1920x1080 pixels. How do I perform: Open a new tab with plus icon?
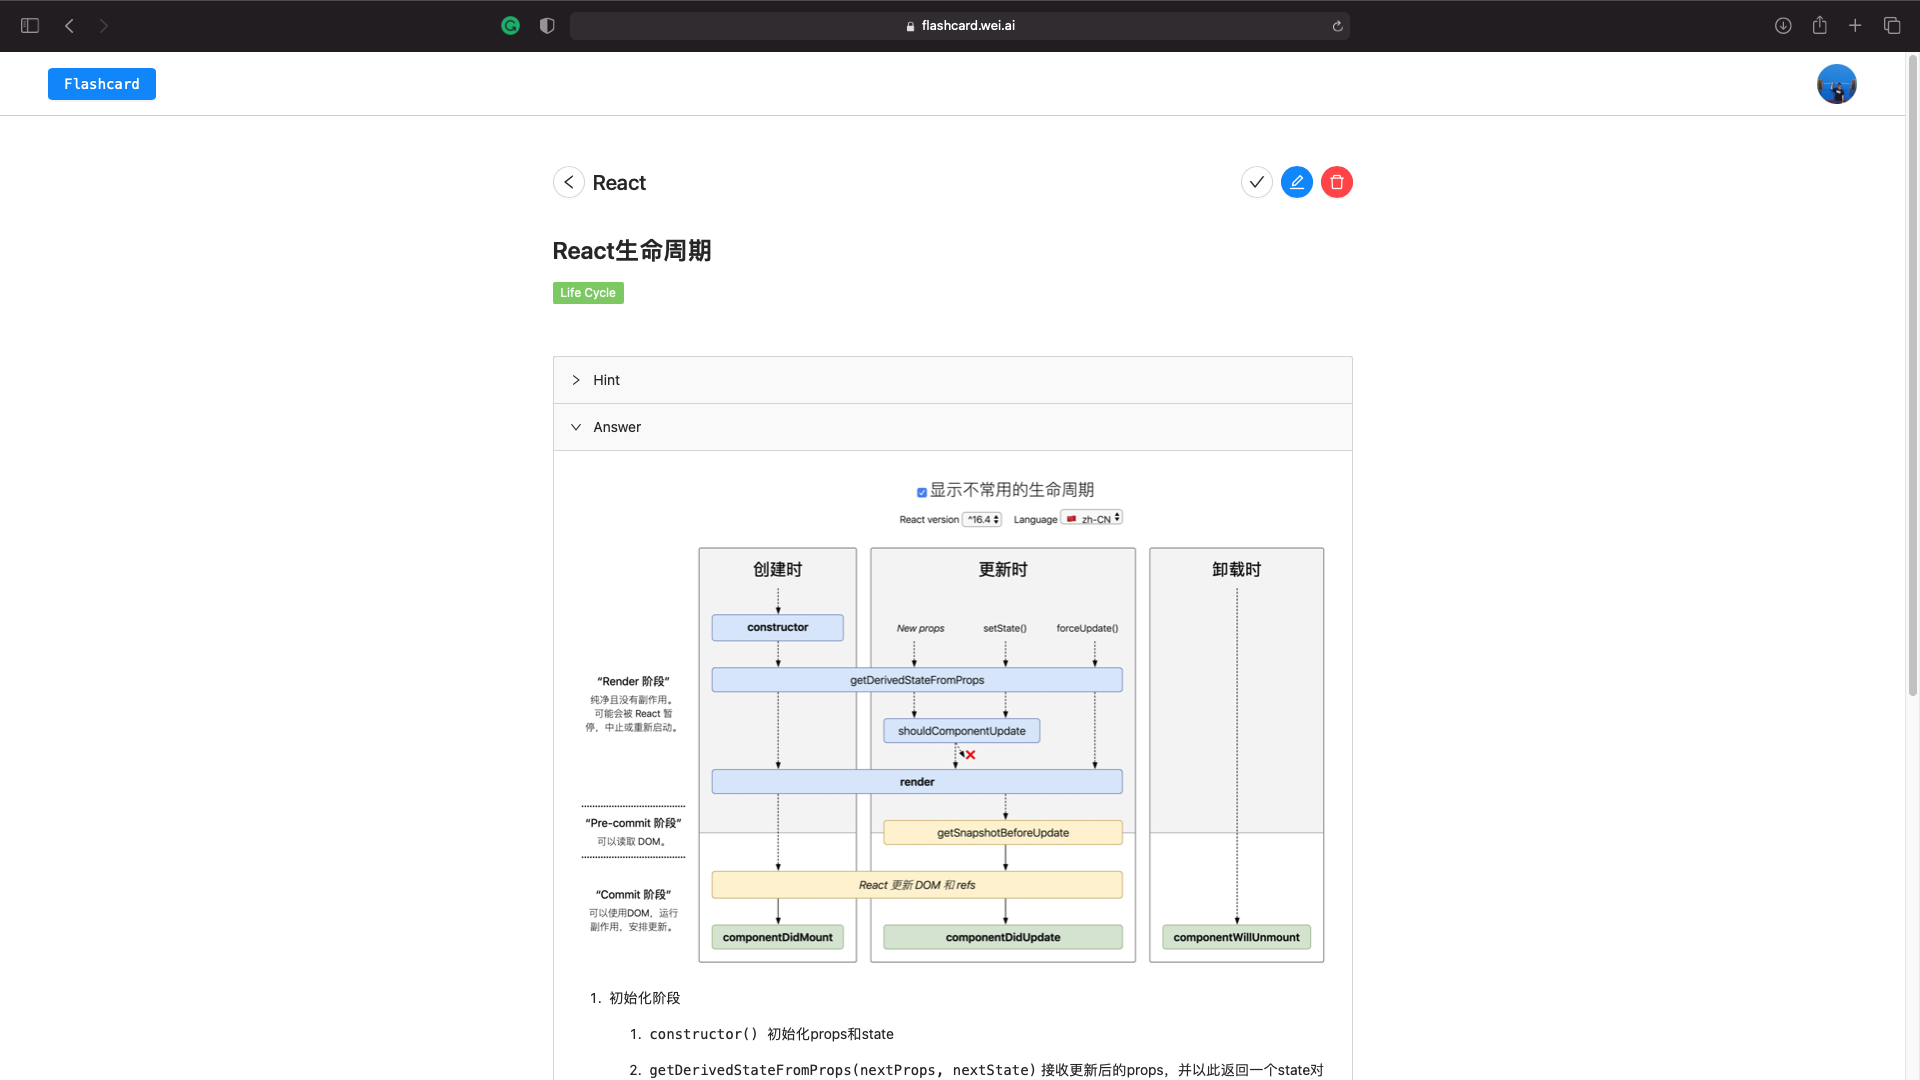click(1855, 26)
